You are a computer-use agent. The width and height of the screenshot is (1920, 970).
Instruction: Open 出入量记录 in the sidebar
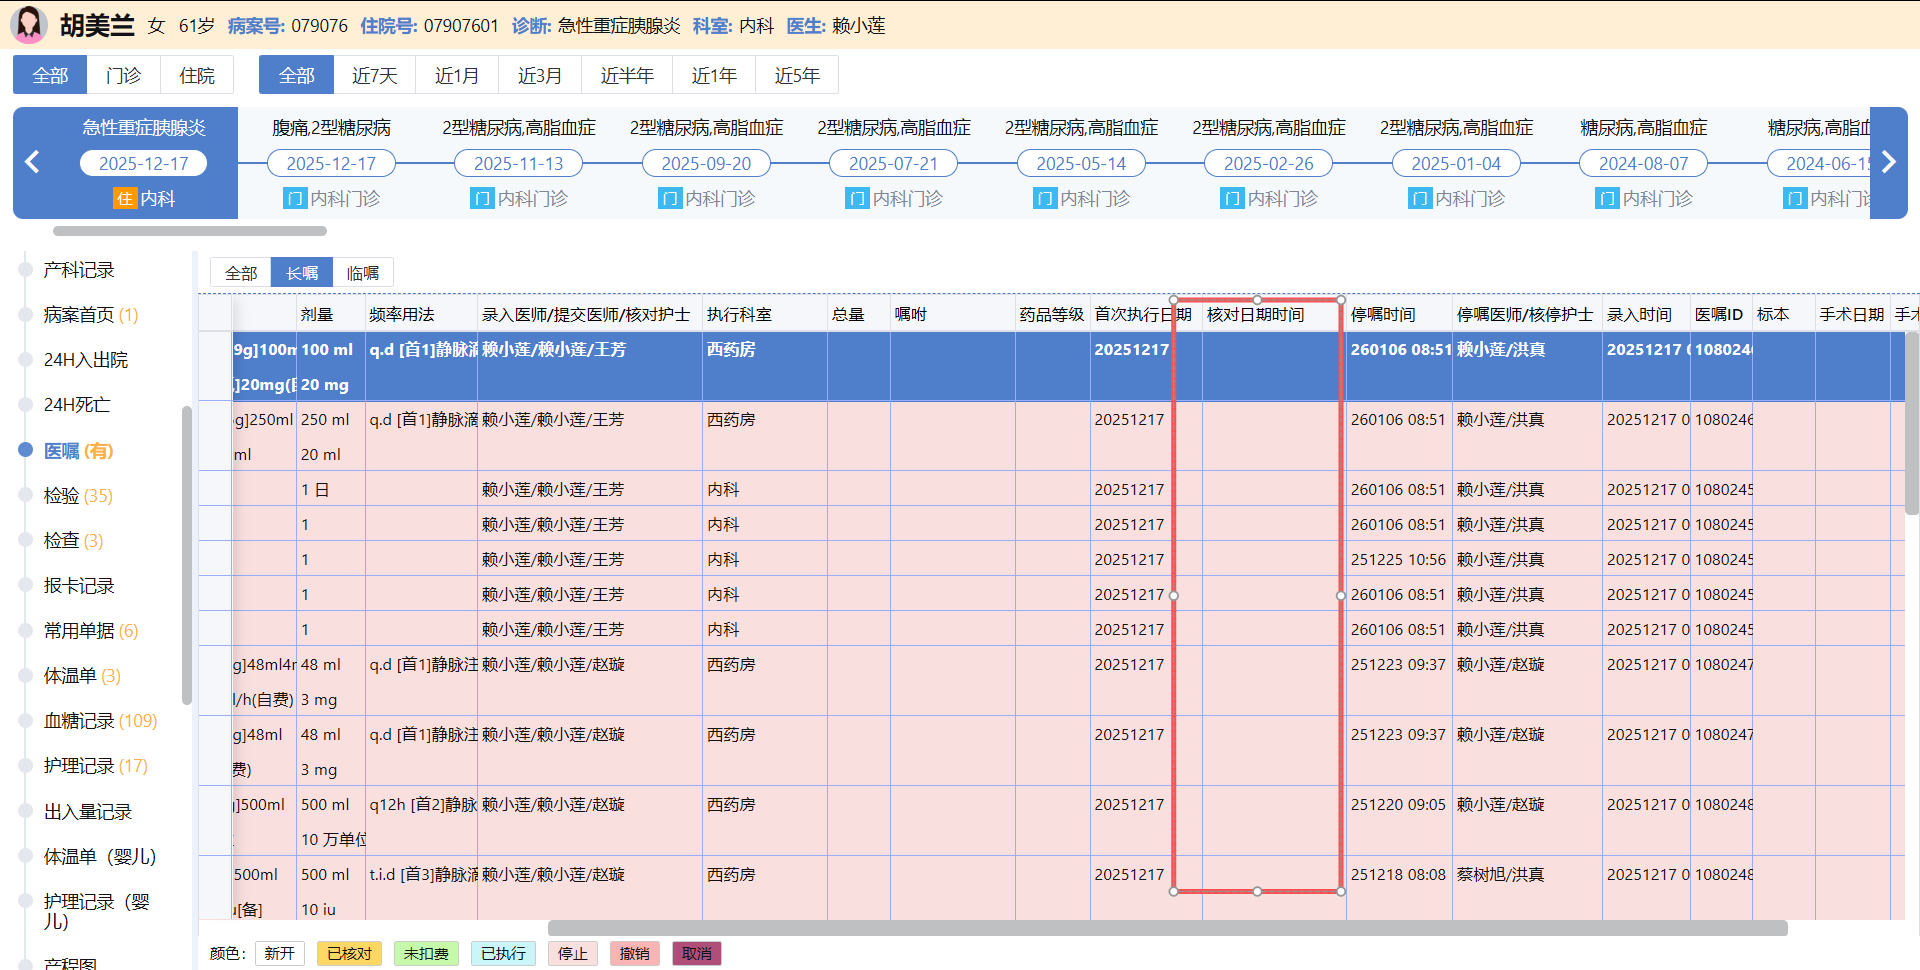[88, 812]
